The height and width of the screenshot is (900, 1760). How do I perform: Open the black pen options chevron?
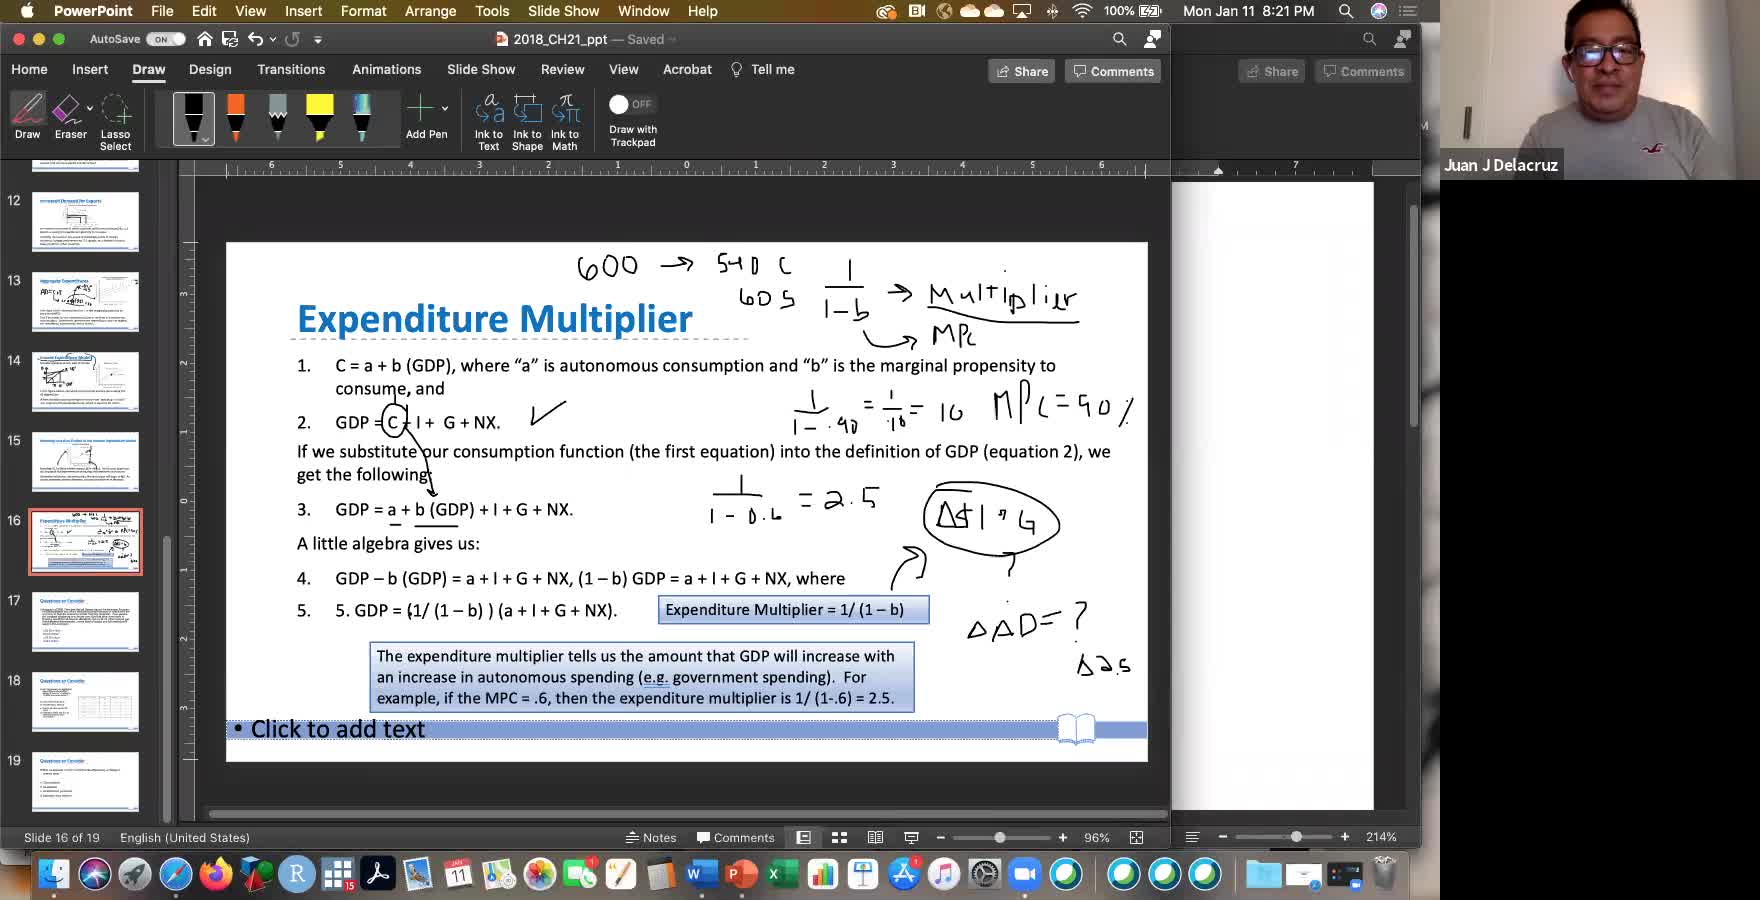point(205,139)
